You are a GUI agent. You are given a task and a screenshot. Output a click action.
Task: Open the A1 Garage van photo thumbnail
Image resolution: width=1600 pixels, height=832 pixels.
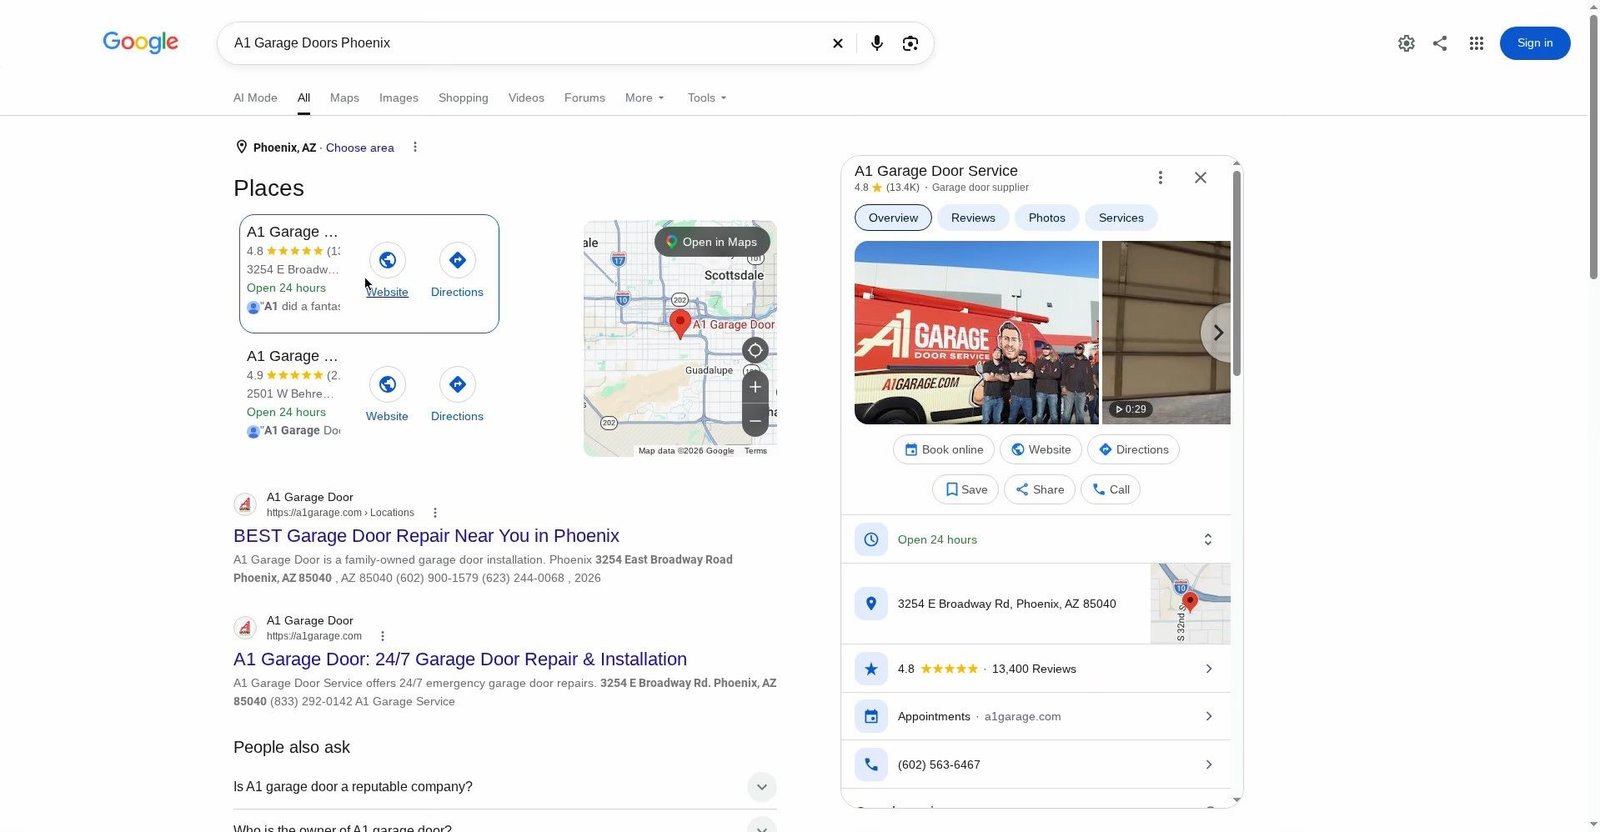point(976,333)
